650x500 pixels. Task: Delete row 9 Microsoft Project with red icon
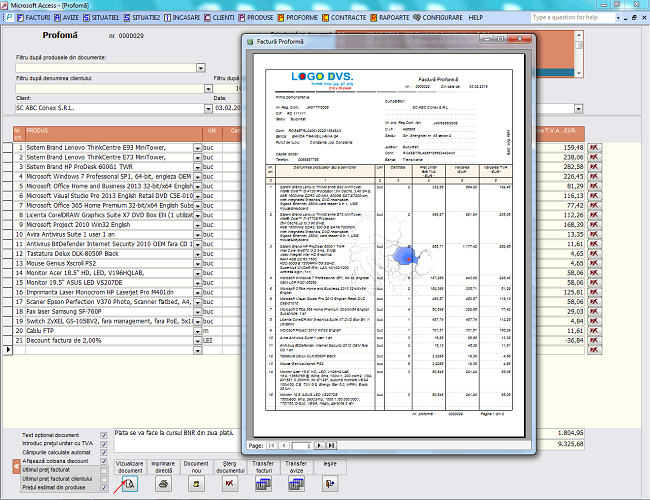pyautogui.click(x=594, y=225)
